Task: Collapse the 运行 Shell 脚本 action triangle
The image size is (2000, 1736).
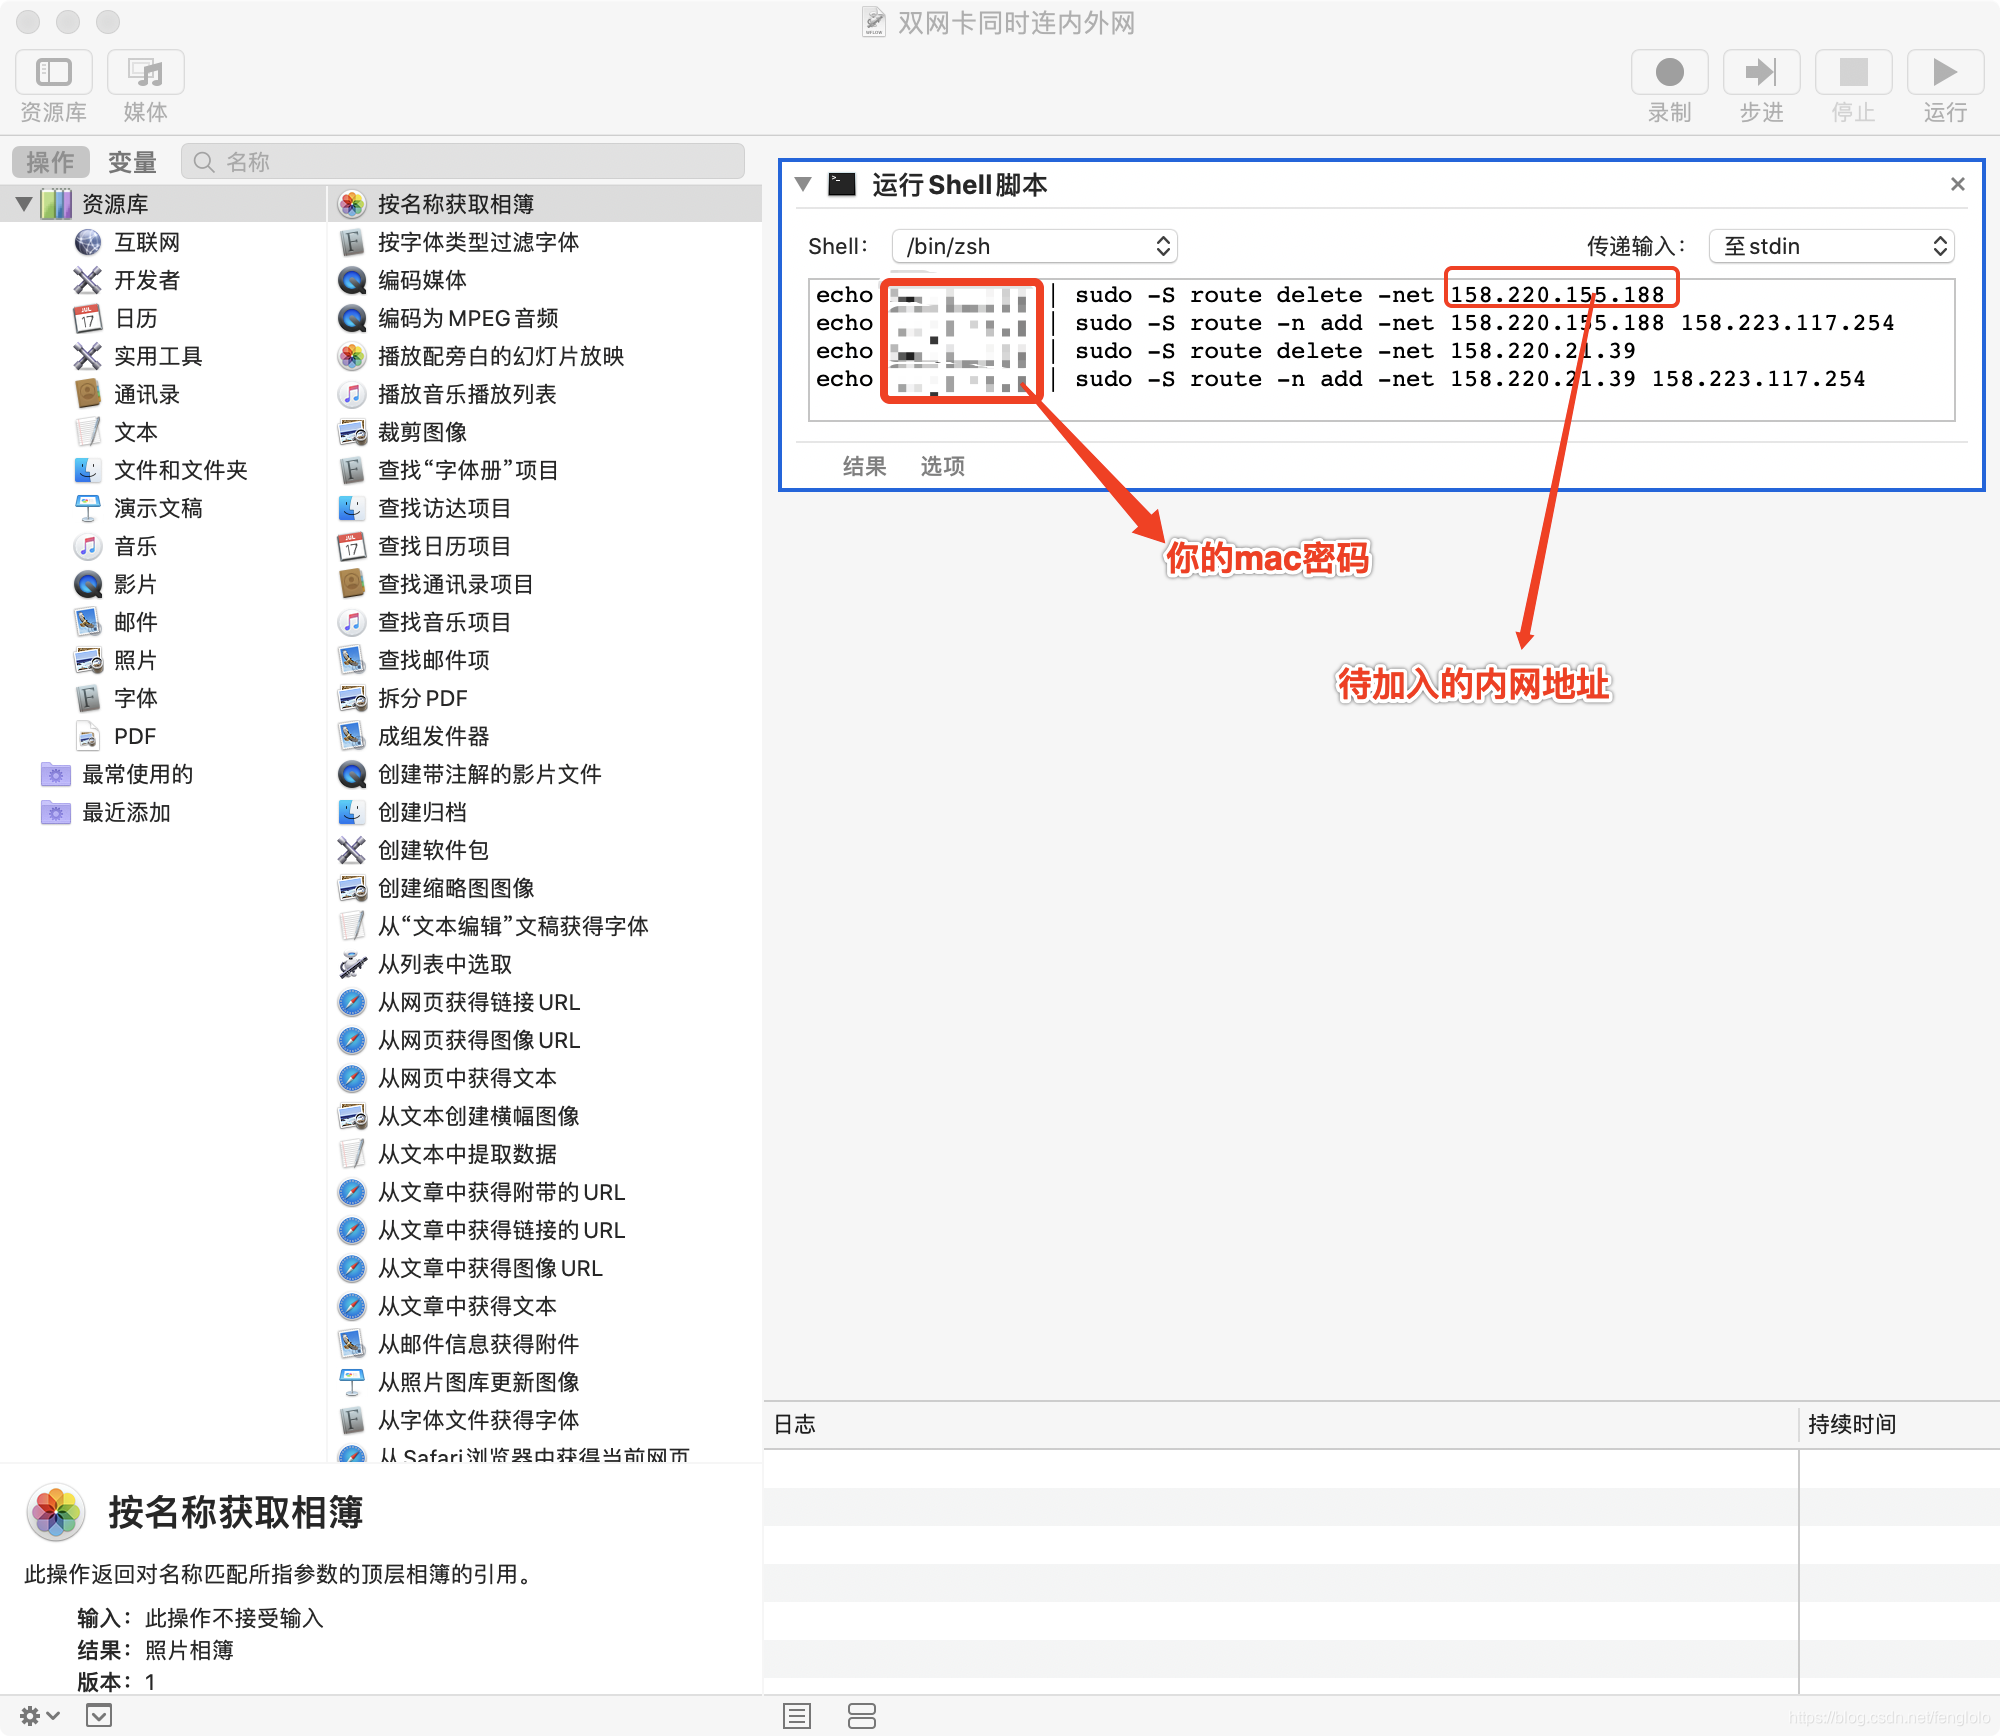Action: coord(803,185)
